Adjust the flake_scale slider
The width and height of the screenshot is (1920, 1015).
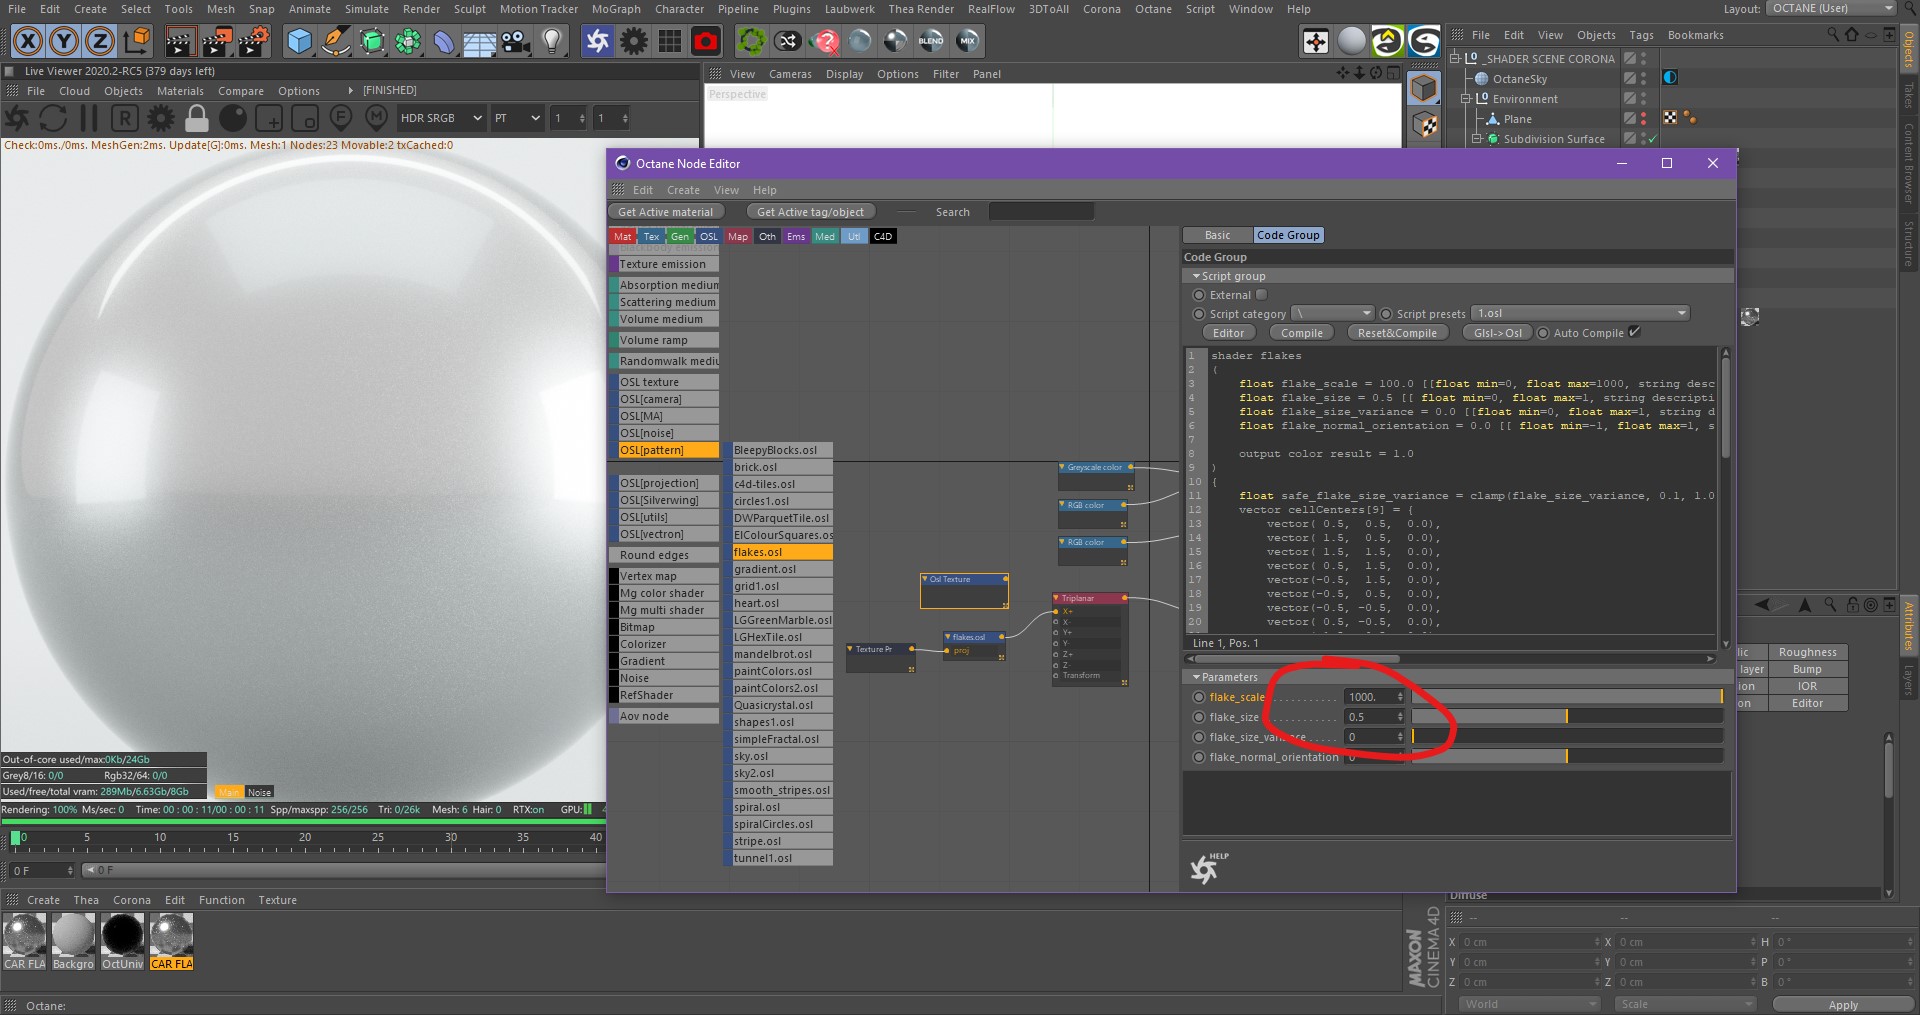click(1567, 697)
